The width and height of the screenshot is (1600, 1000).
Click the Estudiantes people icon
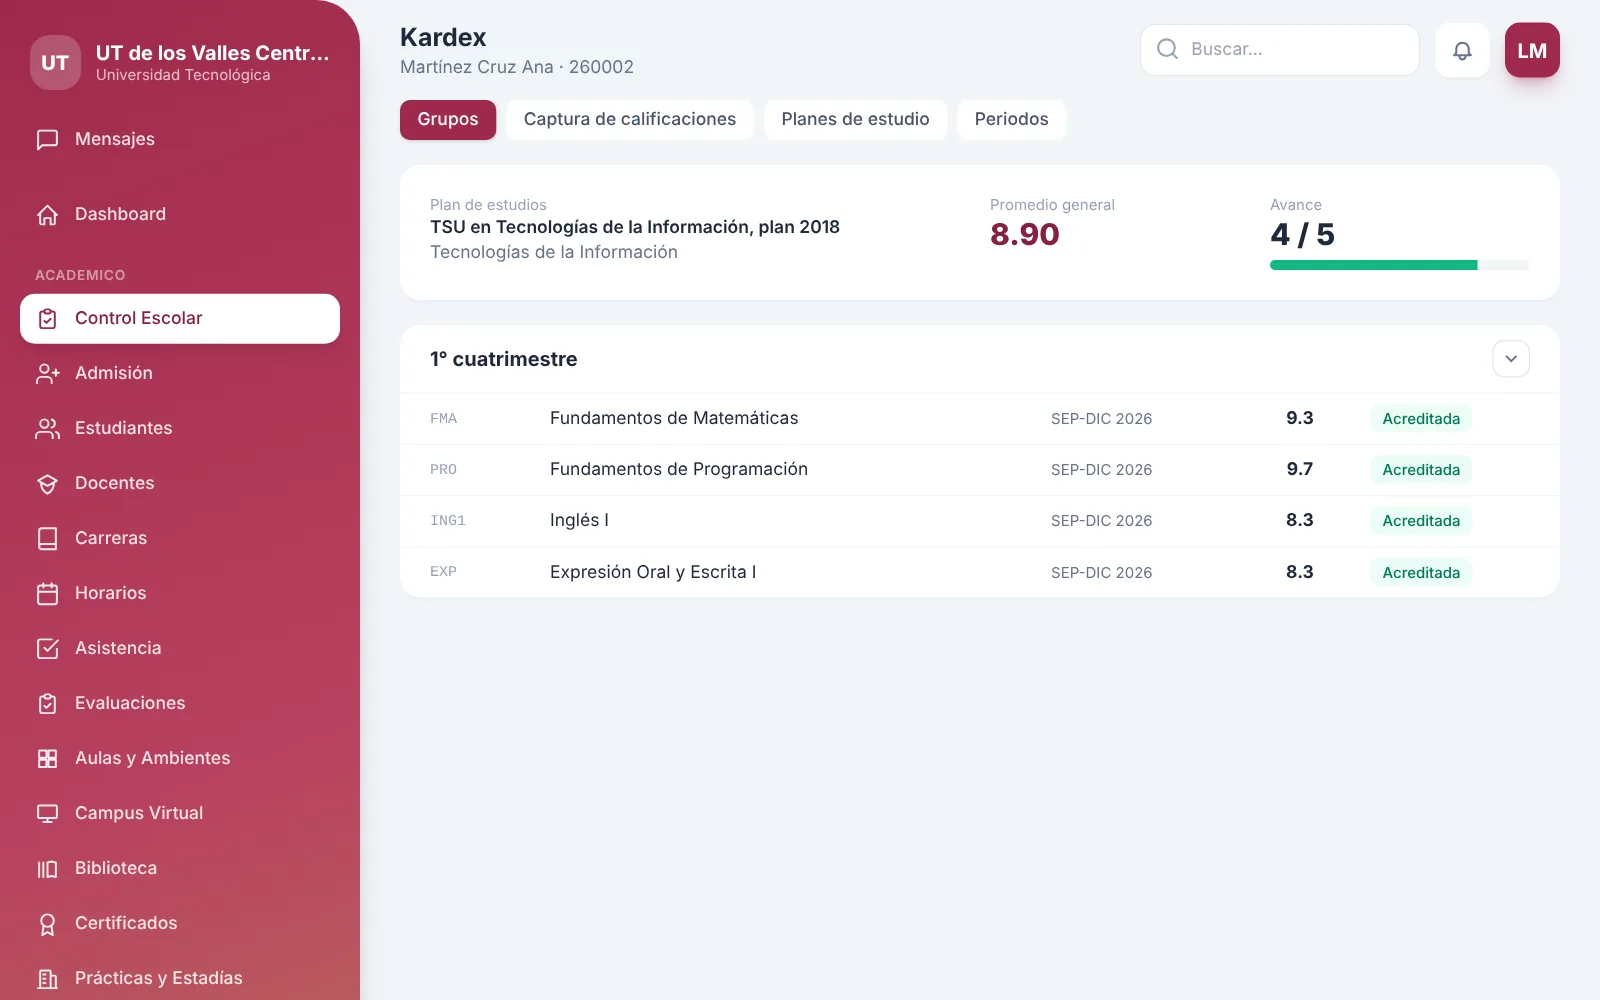pyautogui.click(x=47, y=428)
